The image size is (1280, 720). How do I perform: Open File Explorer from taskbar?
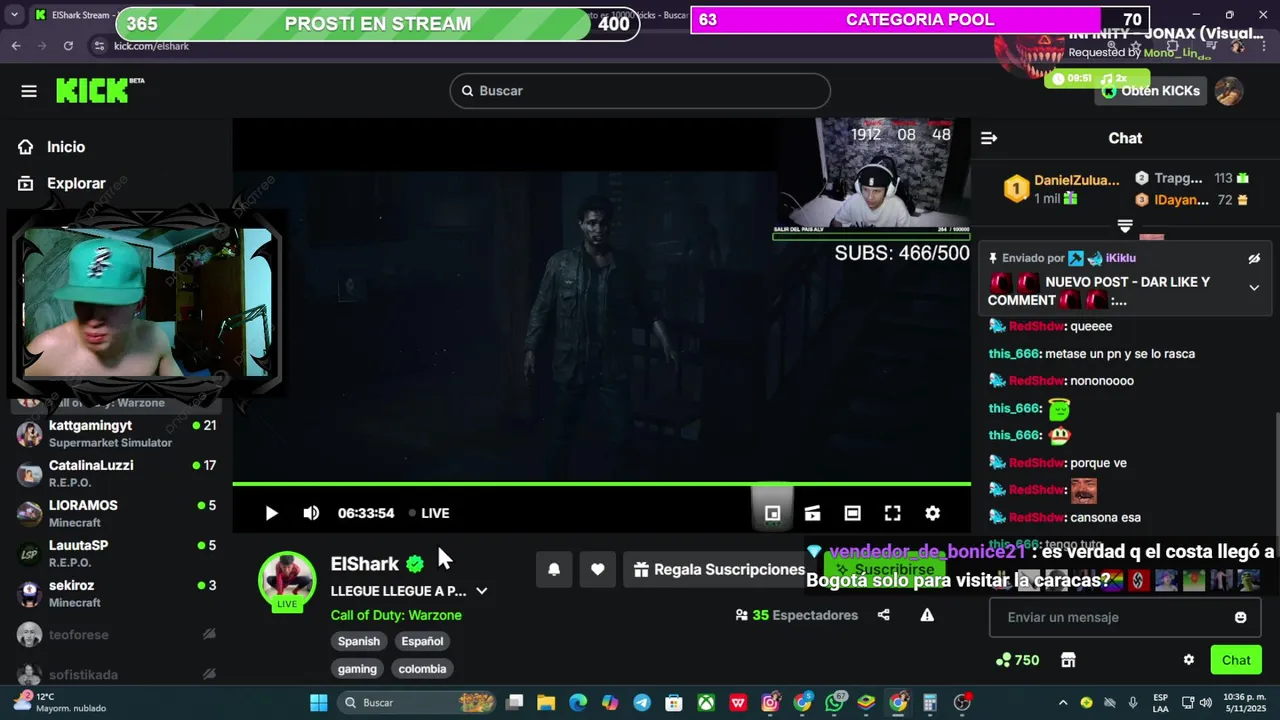click(x=546, y=703)
